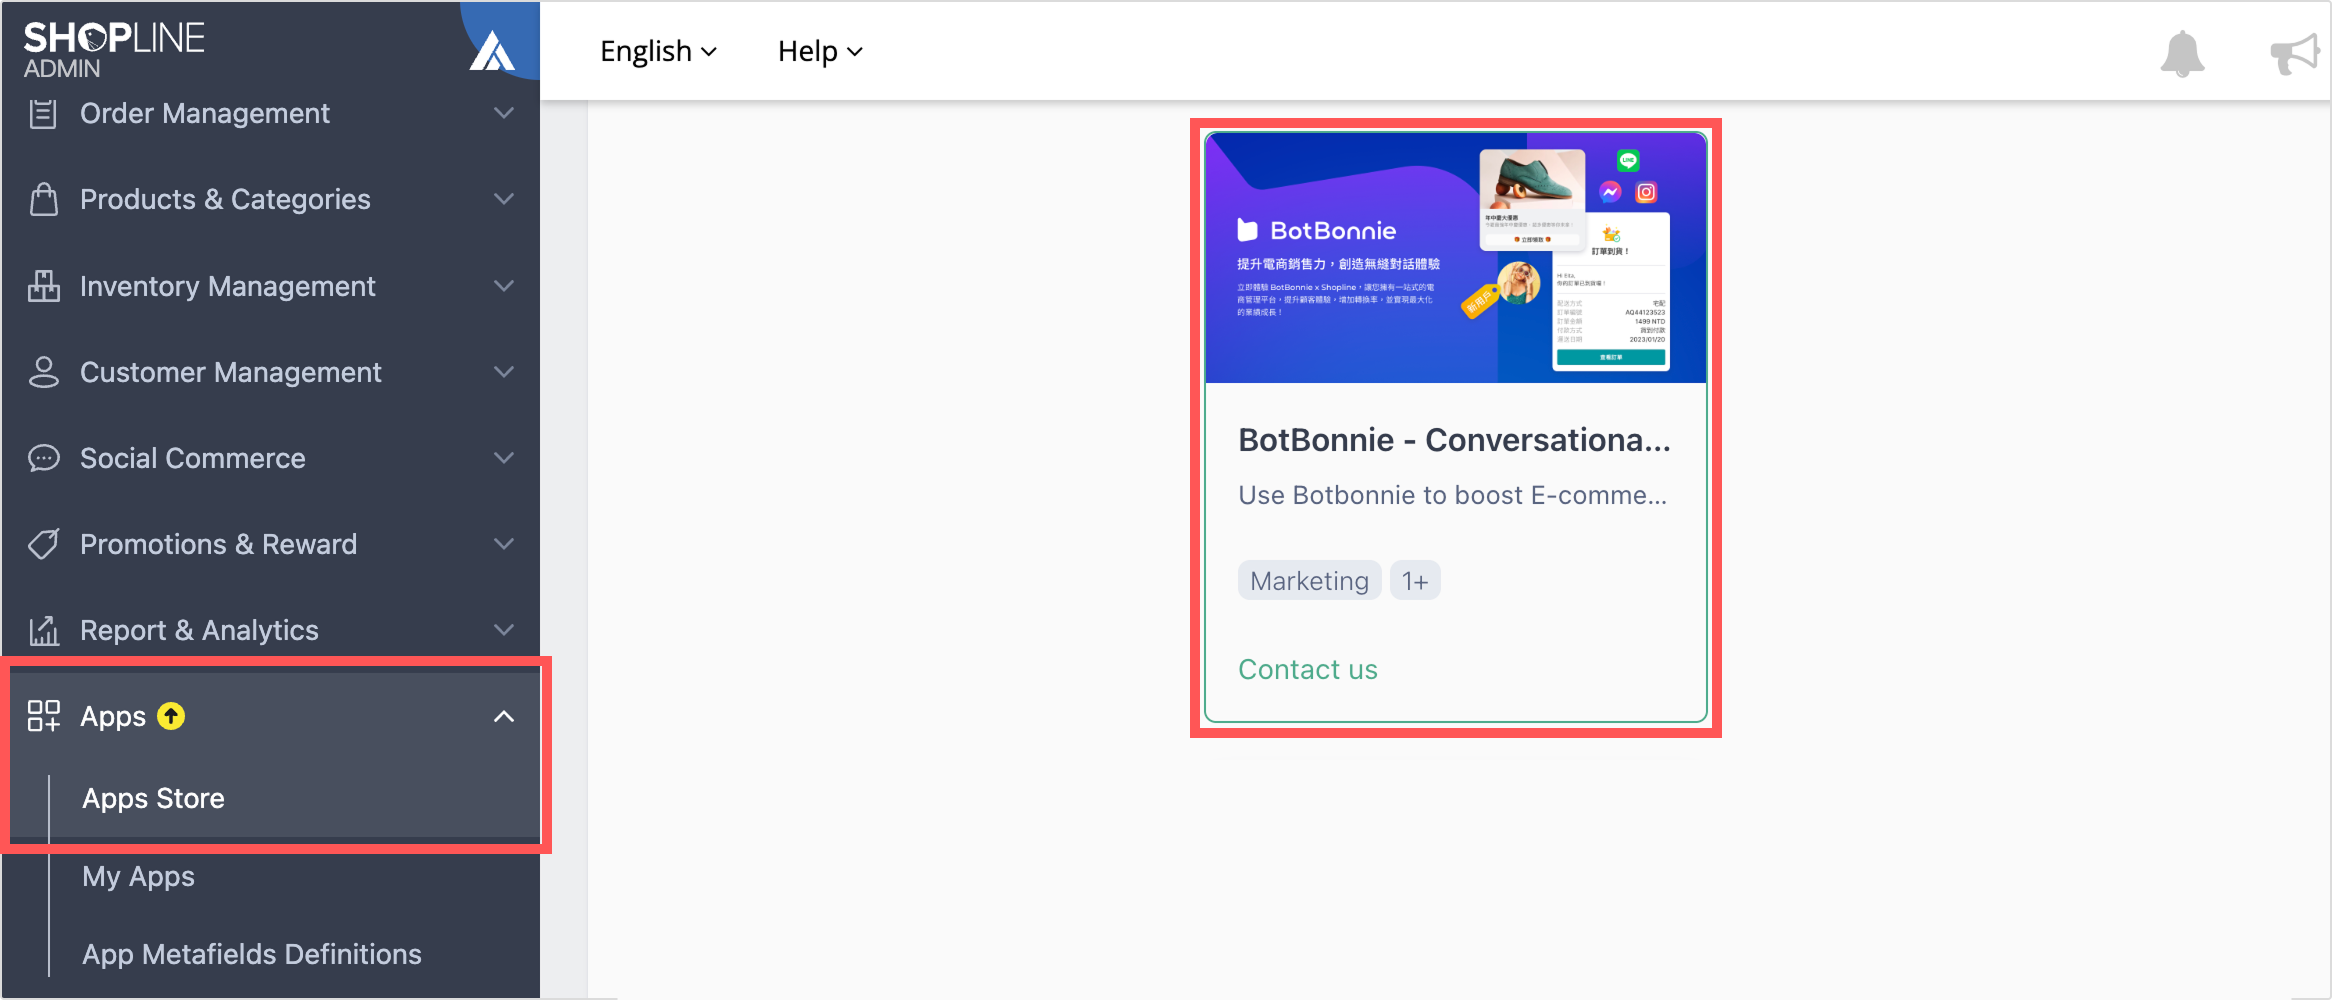Click the 1+ more tags badge

[x=1415, y=581]
